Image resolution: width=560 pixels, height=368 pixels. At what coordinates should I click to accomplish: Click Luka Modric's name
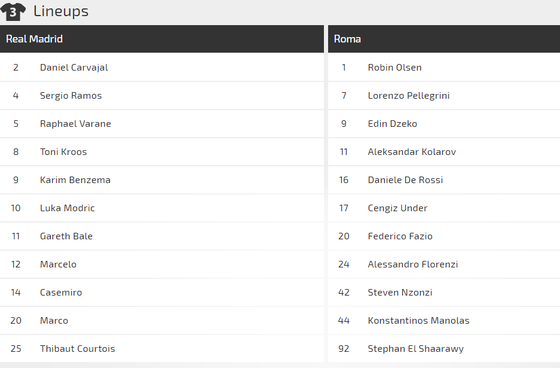pos(67,208)
